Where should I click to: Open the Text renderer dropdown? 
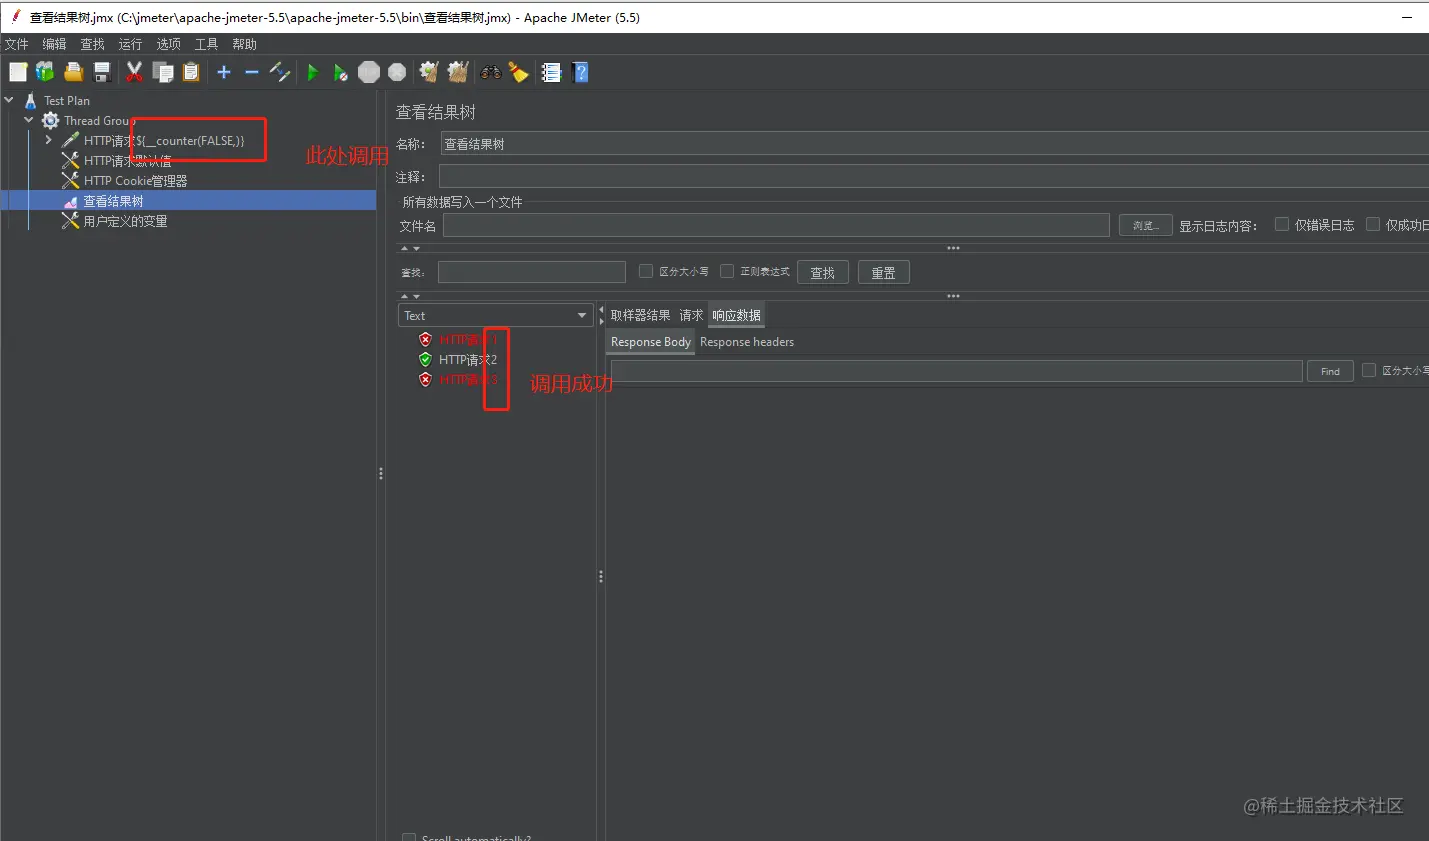click(496, 315)
